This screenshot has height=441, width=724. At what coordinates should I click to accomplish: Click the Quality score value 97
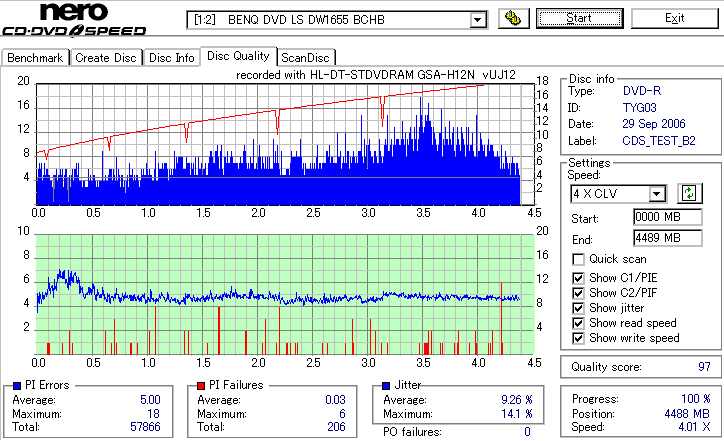tap(704, 367)
